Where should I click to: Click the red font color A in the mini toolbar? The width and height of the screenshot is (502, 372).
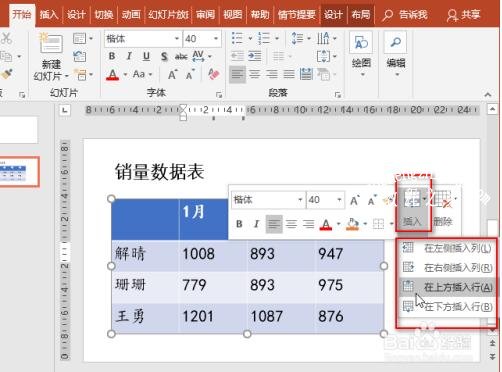(x=326, y=224)
